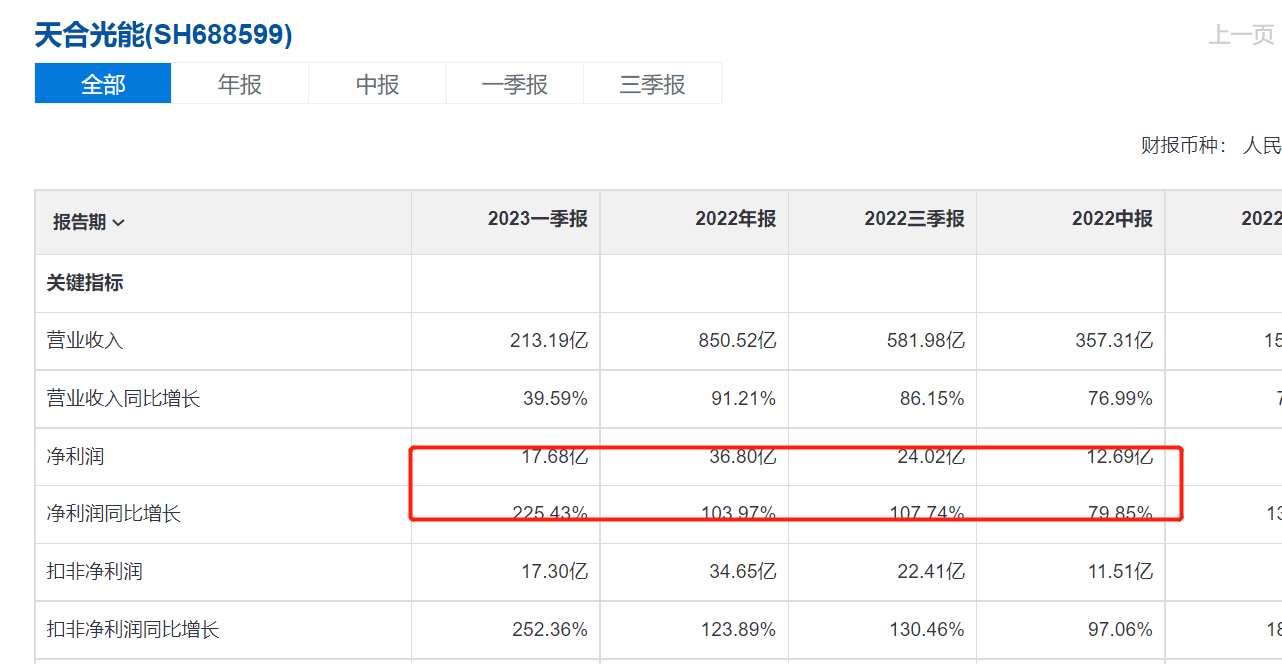Click the 扣非净利润同比增长 row label
The width and height of the screenshot is (1282, 664).
click(x=133, y=629)
